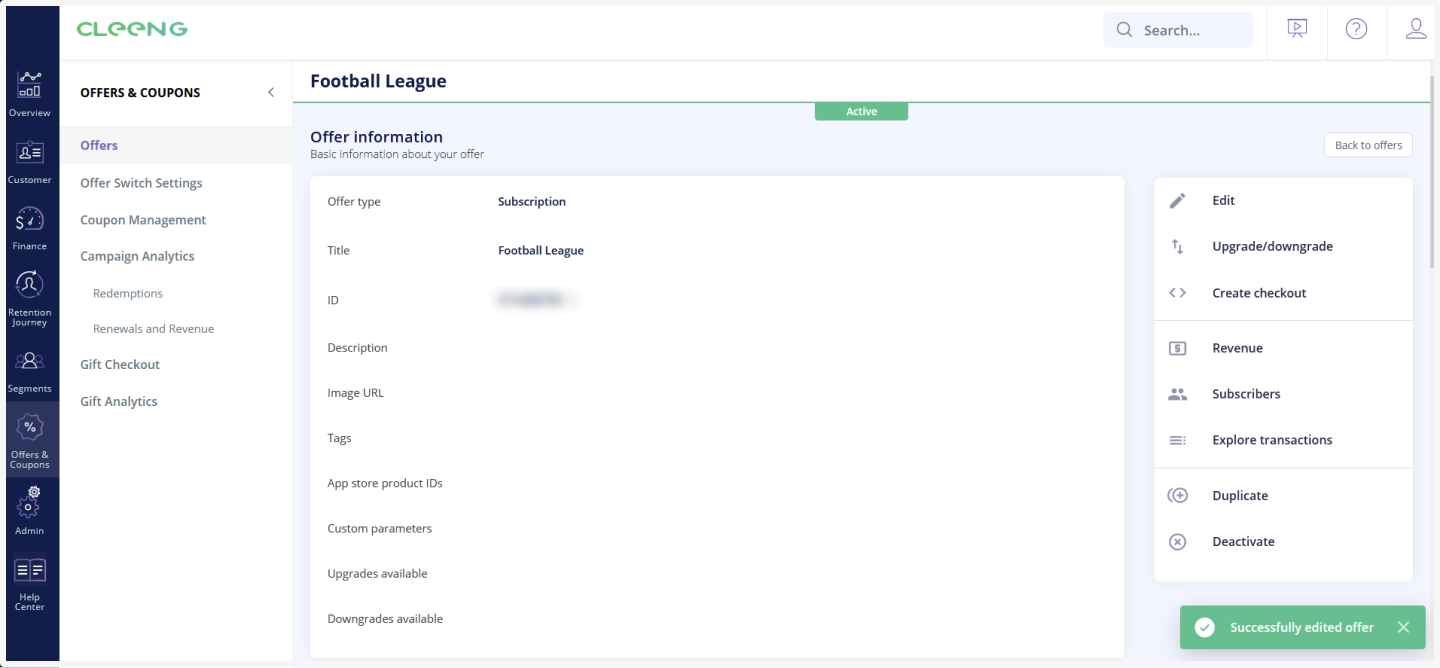
Task: Focus the Search input field
Action: (x=1178, y=30)
